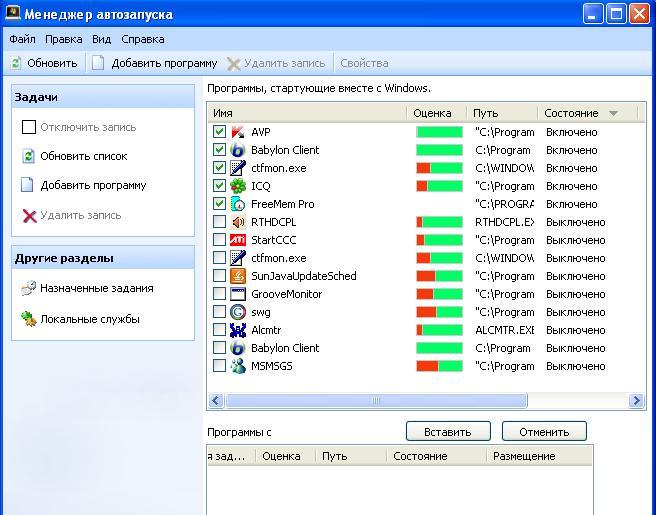
Task: Click the GrooveMonitor program icon
Action: tap(238, 294)
